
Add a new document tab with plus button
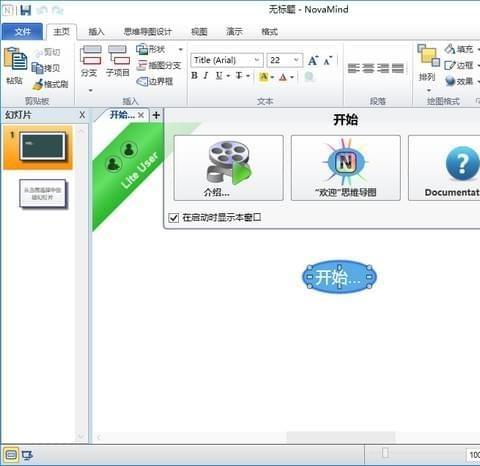coord(156,115)
